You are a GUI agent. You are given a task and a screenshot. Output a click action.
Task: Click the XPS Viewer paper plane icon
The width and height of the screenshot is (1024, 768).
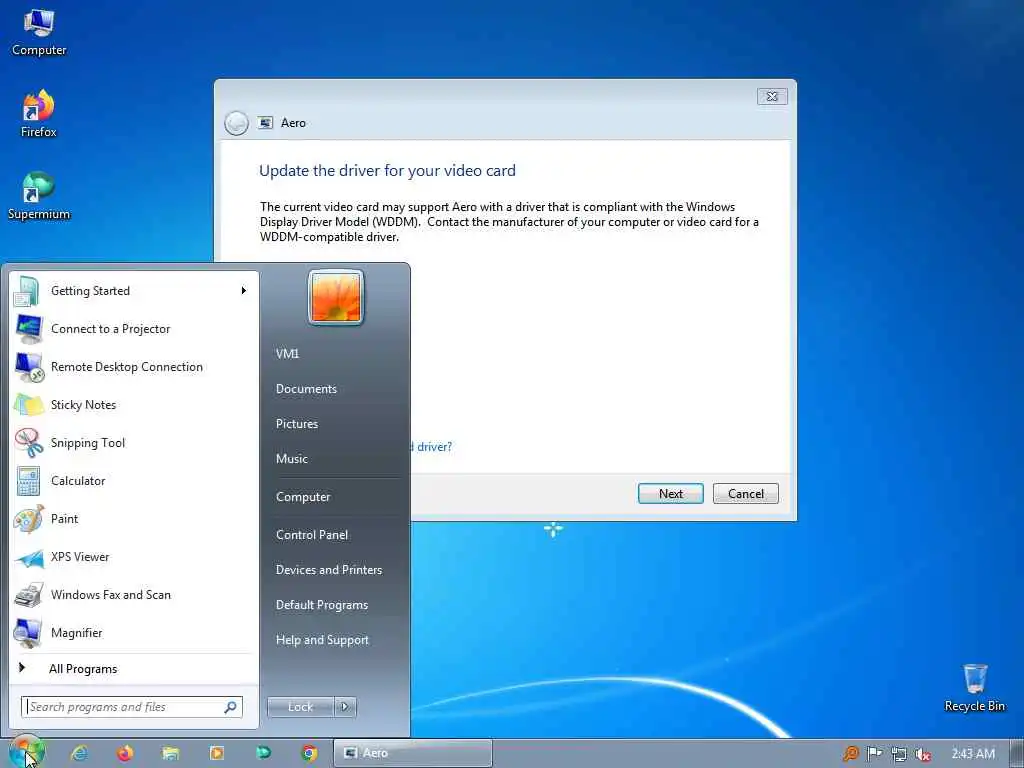pos(29,557)
